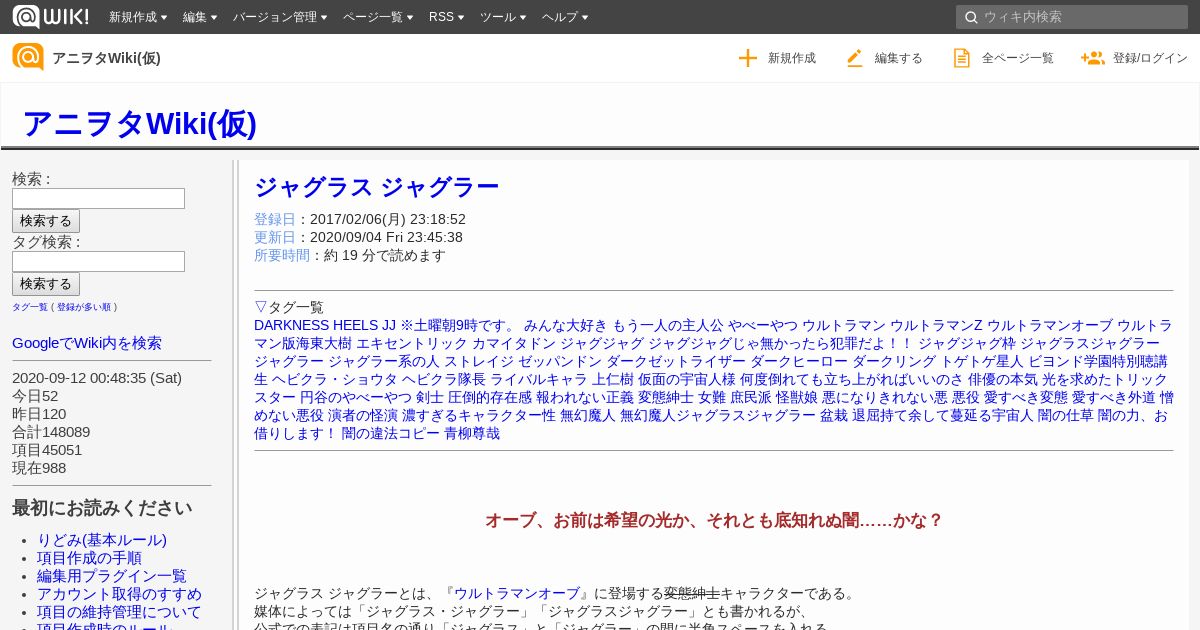Open the 項目の維持管理について link
The height and width of the screenshot is (630, 1200).
click(119, 612)
